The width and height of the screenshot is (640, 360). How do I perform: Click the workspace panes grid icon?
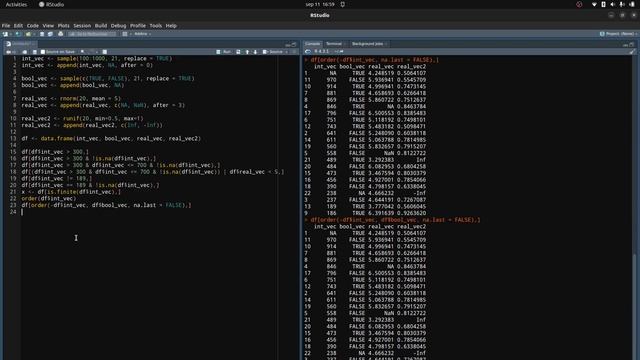(125, 34)
